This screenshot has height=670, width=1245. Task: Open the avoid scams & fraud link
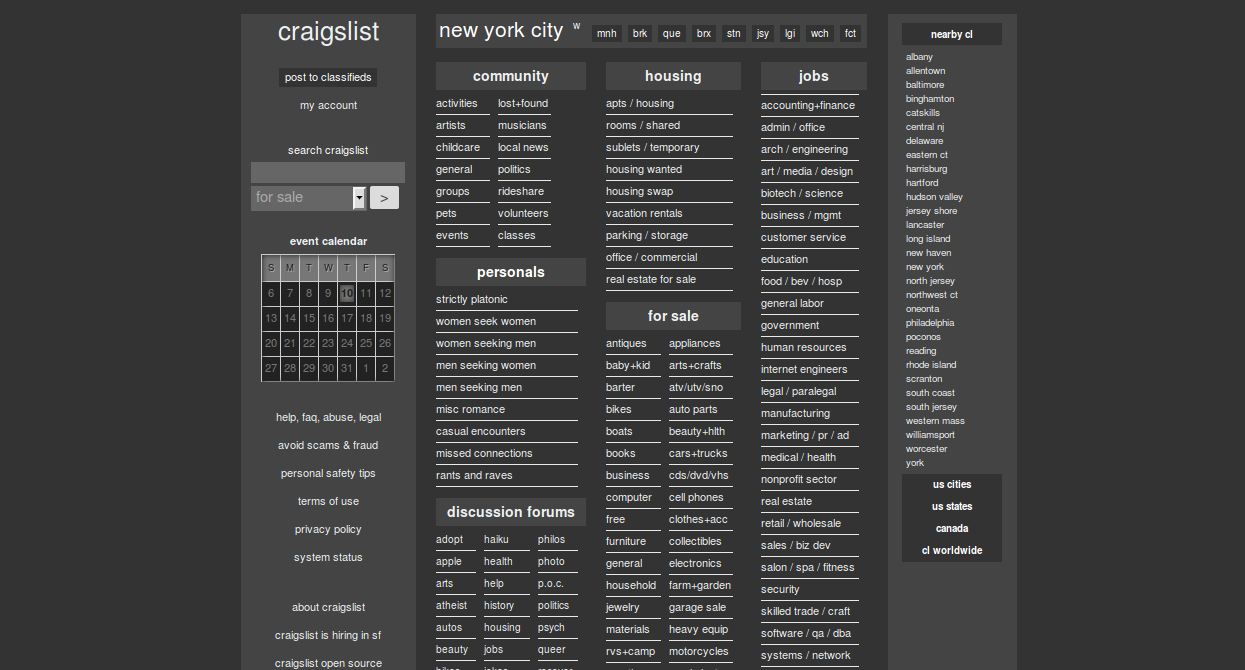pyautogui.click(x=328, y=445)
